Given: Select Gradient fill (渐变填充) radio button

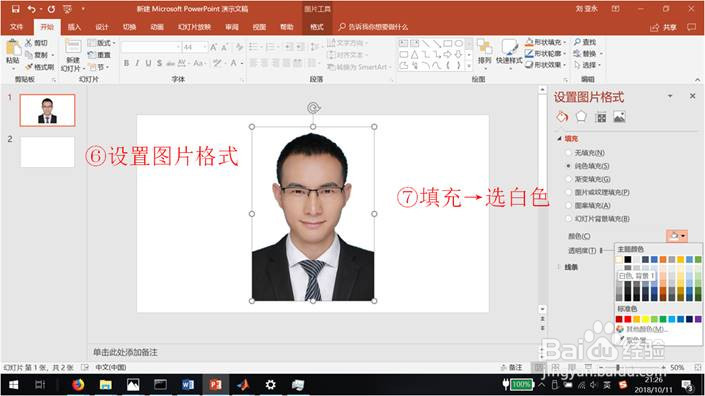Looking at the screenshot, I should click(x=568, y=179).
